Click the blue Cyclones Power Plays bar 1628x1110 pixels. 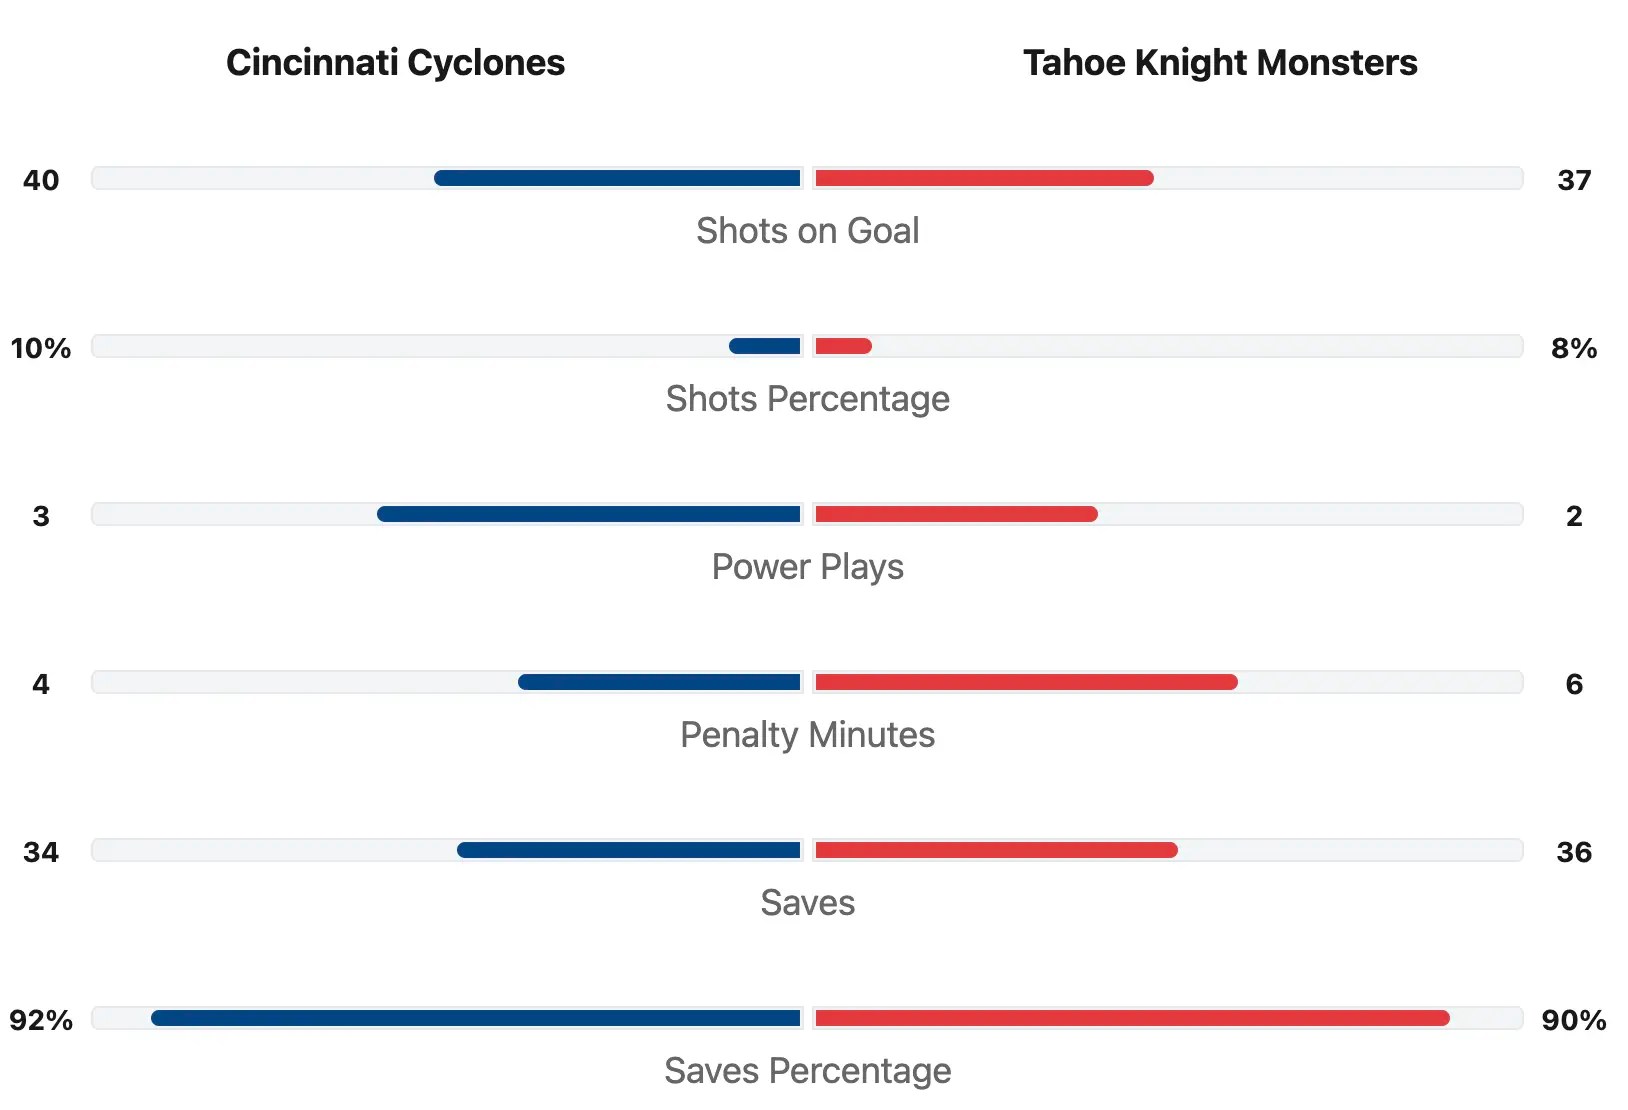coord(589,515)
